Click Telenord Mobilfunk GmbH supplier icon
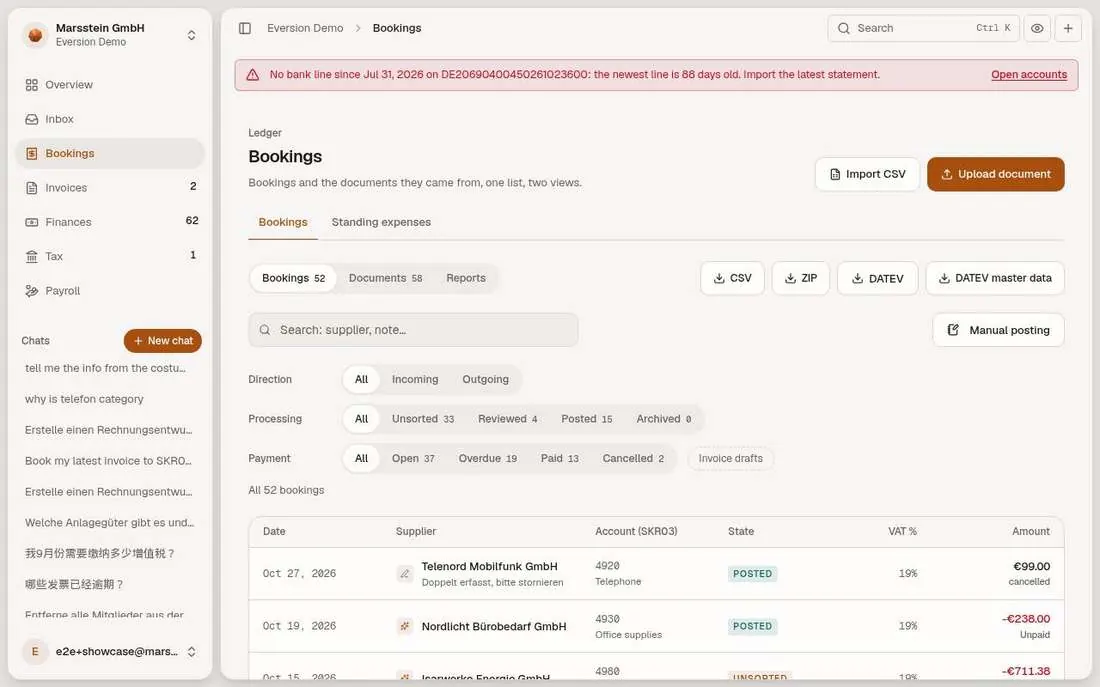The width and height of the screenshot is (1100, 687). 405,573
